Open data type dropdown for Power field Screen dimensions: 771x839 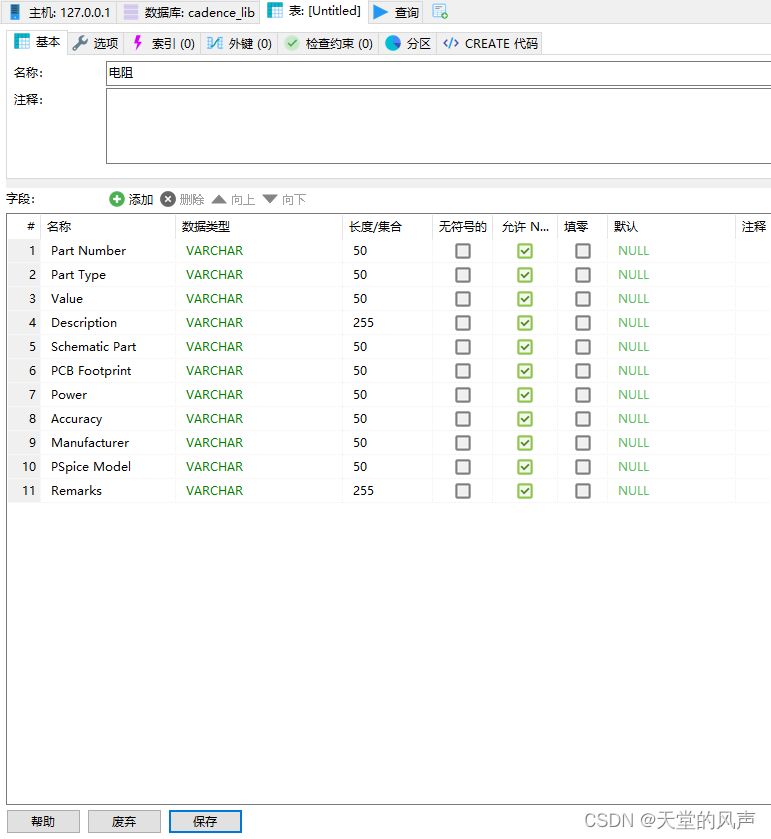tap(258, 395)
